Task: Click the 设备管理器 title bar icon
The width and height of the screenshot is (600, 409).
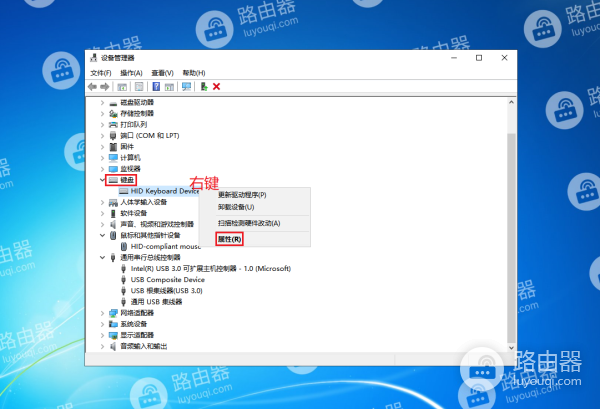Action: click(x=93, y=58)
